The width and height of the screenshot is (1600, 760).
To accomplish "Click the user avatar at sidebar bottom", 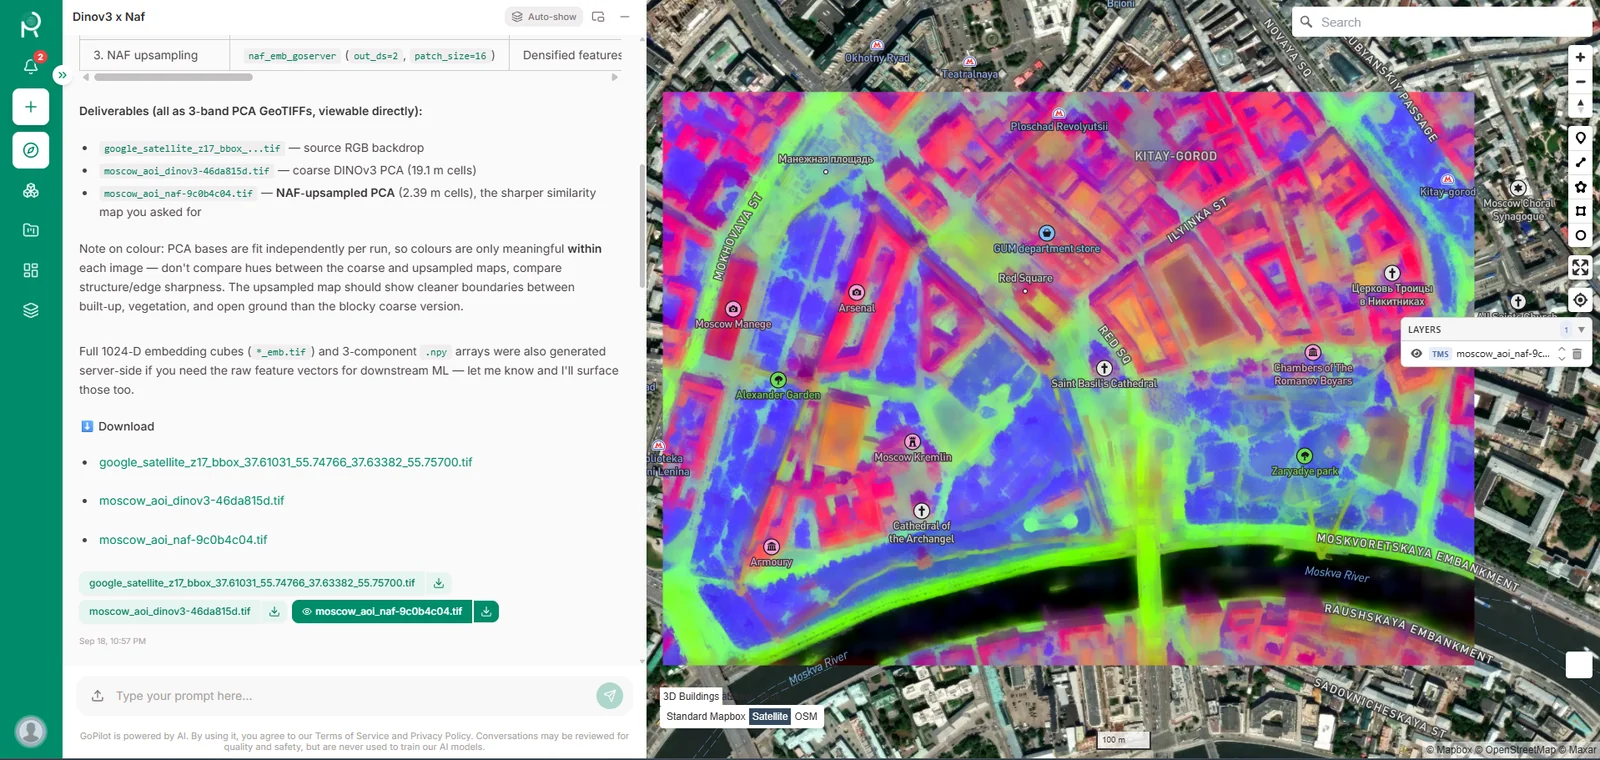I will [x=31, y=731].
